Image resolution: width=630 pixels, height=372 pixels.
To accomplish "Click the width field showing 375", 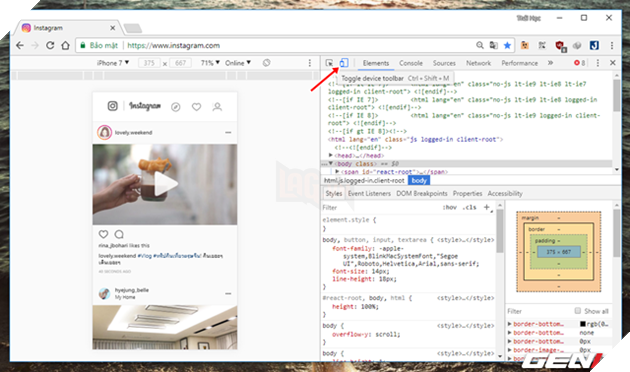I will tap(149, 63).
